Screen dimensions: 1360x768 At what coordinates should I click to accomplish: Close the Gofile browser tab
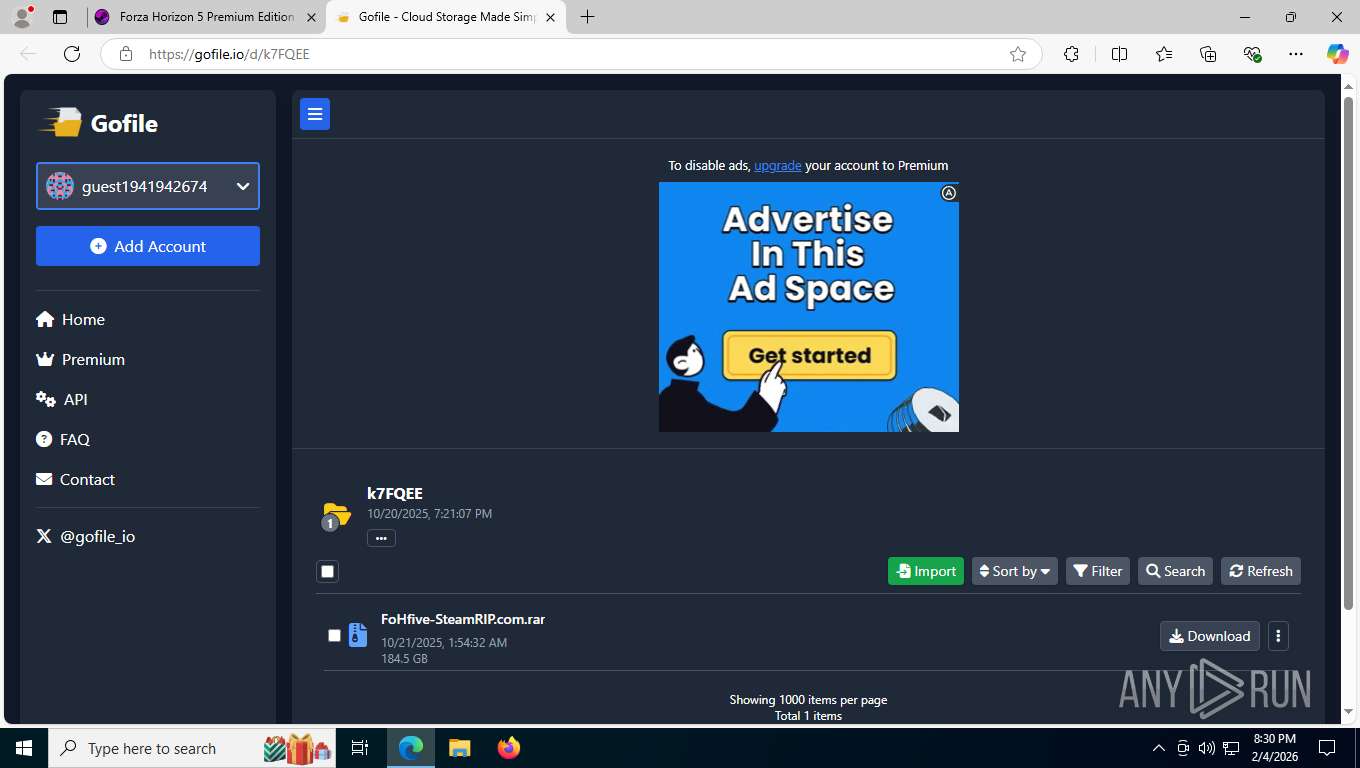[550, 17]
